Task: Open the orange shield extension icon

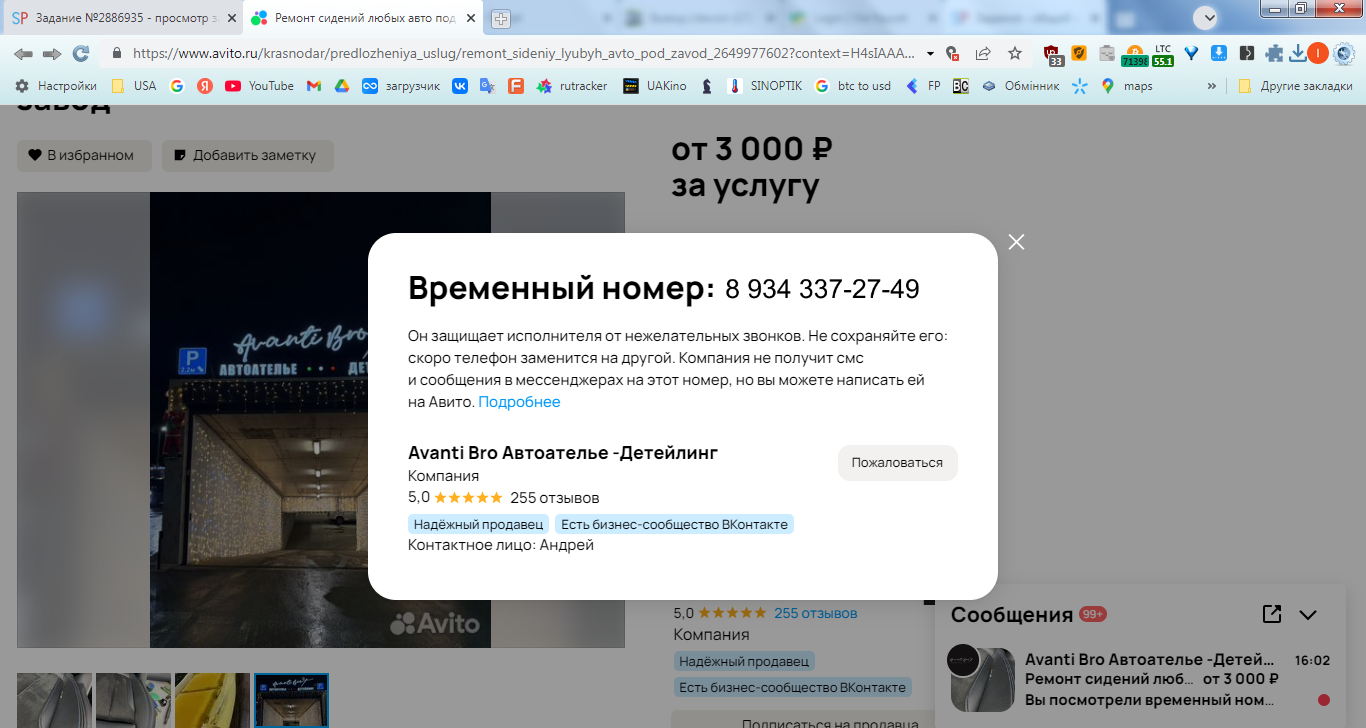Action: (x=1079, y=53)
